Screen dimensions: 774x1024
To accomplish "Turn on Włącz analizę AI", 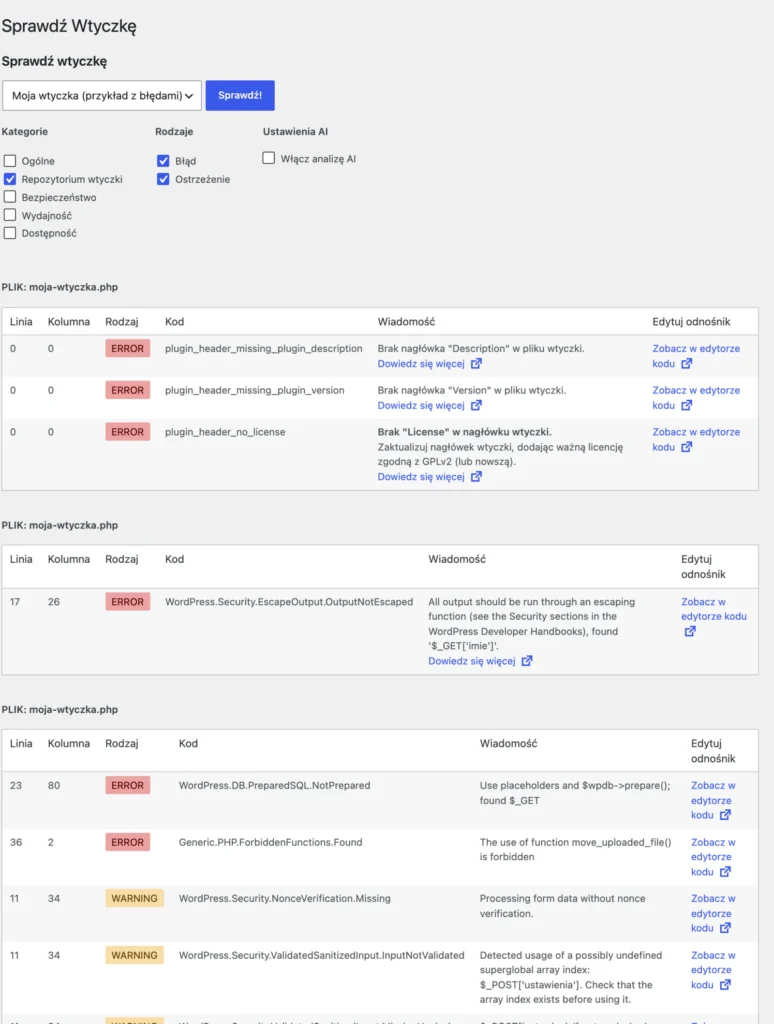I will click(268, 158).
